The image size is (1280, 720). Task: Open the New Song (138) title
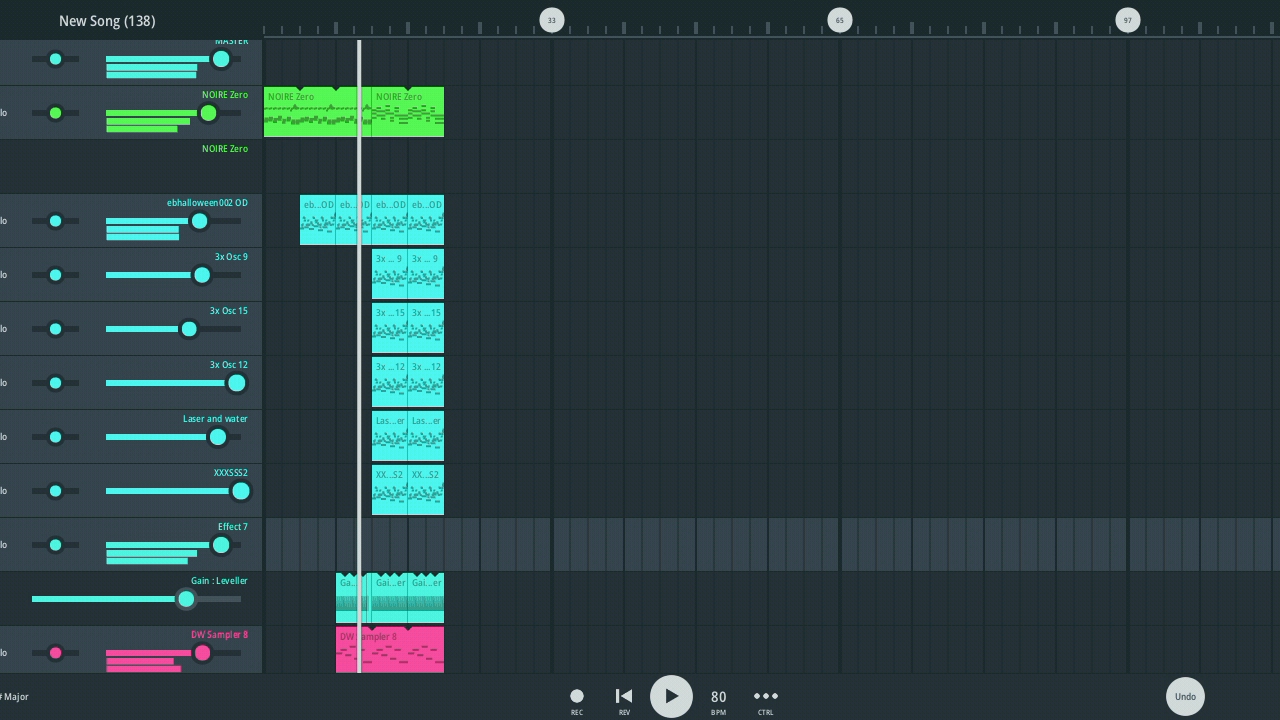[107, 20]
